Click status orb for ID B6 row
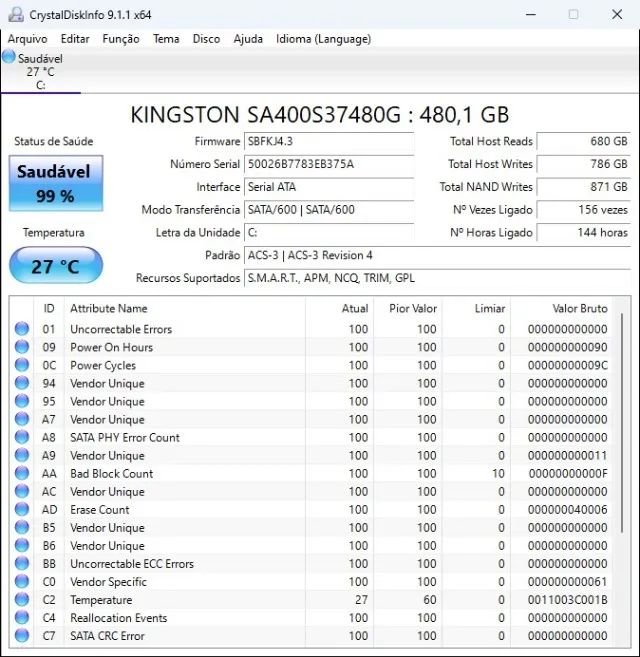The width and height of the screenshot is (640, 657). (22, 545)
